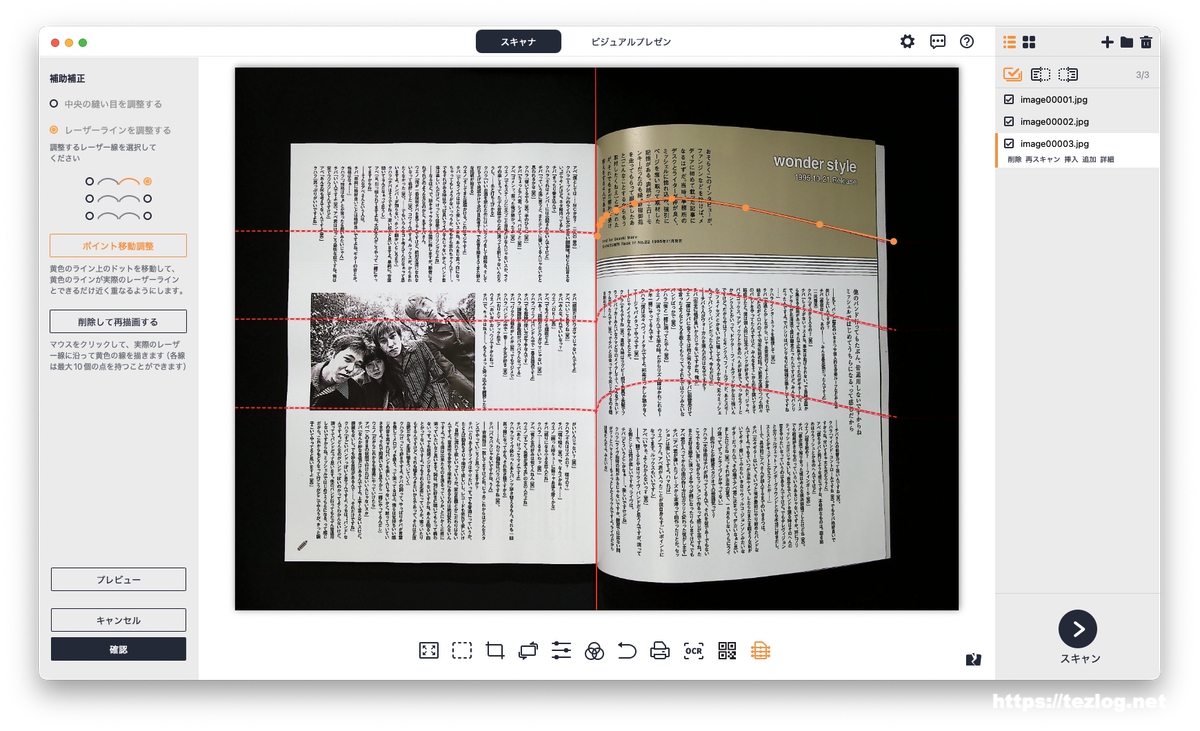The width and height of the screenshot is (1200, 731).
Task: Select the スキャナ tab
Action: coord(518,42)
